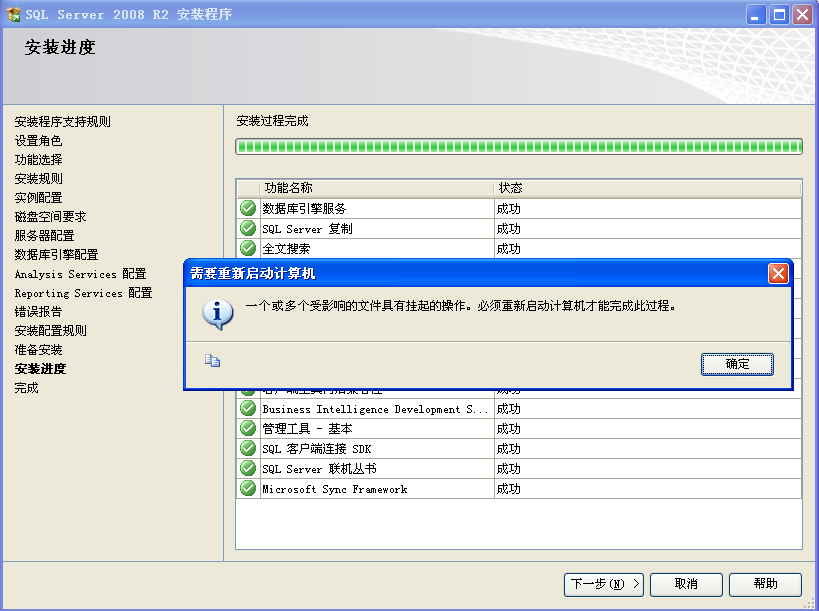Click the 取消 button
This screenshot has width=819, height=611.
click(686, 585)
